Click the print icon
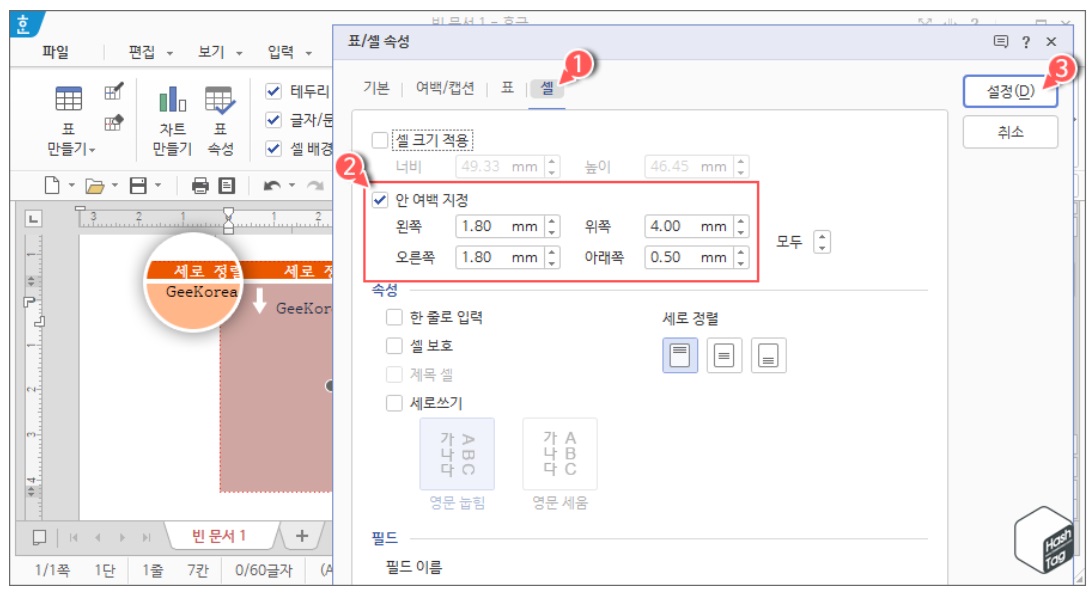The height and width of the screenshot is (593, 1092). tap(200, 185)
